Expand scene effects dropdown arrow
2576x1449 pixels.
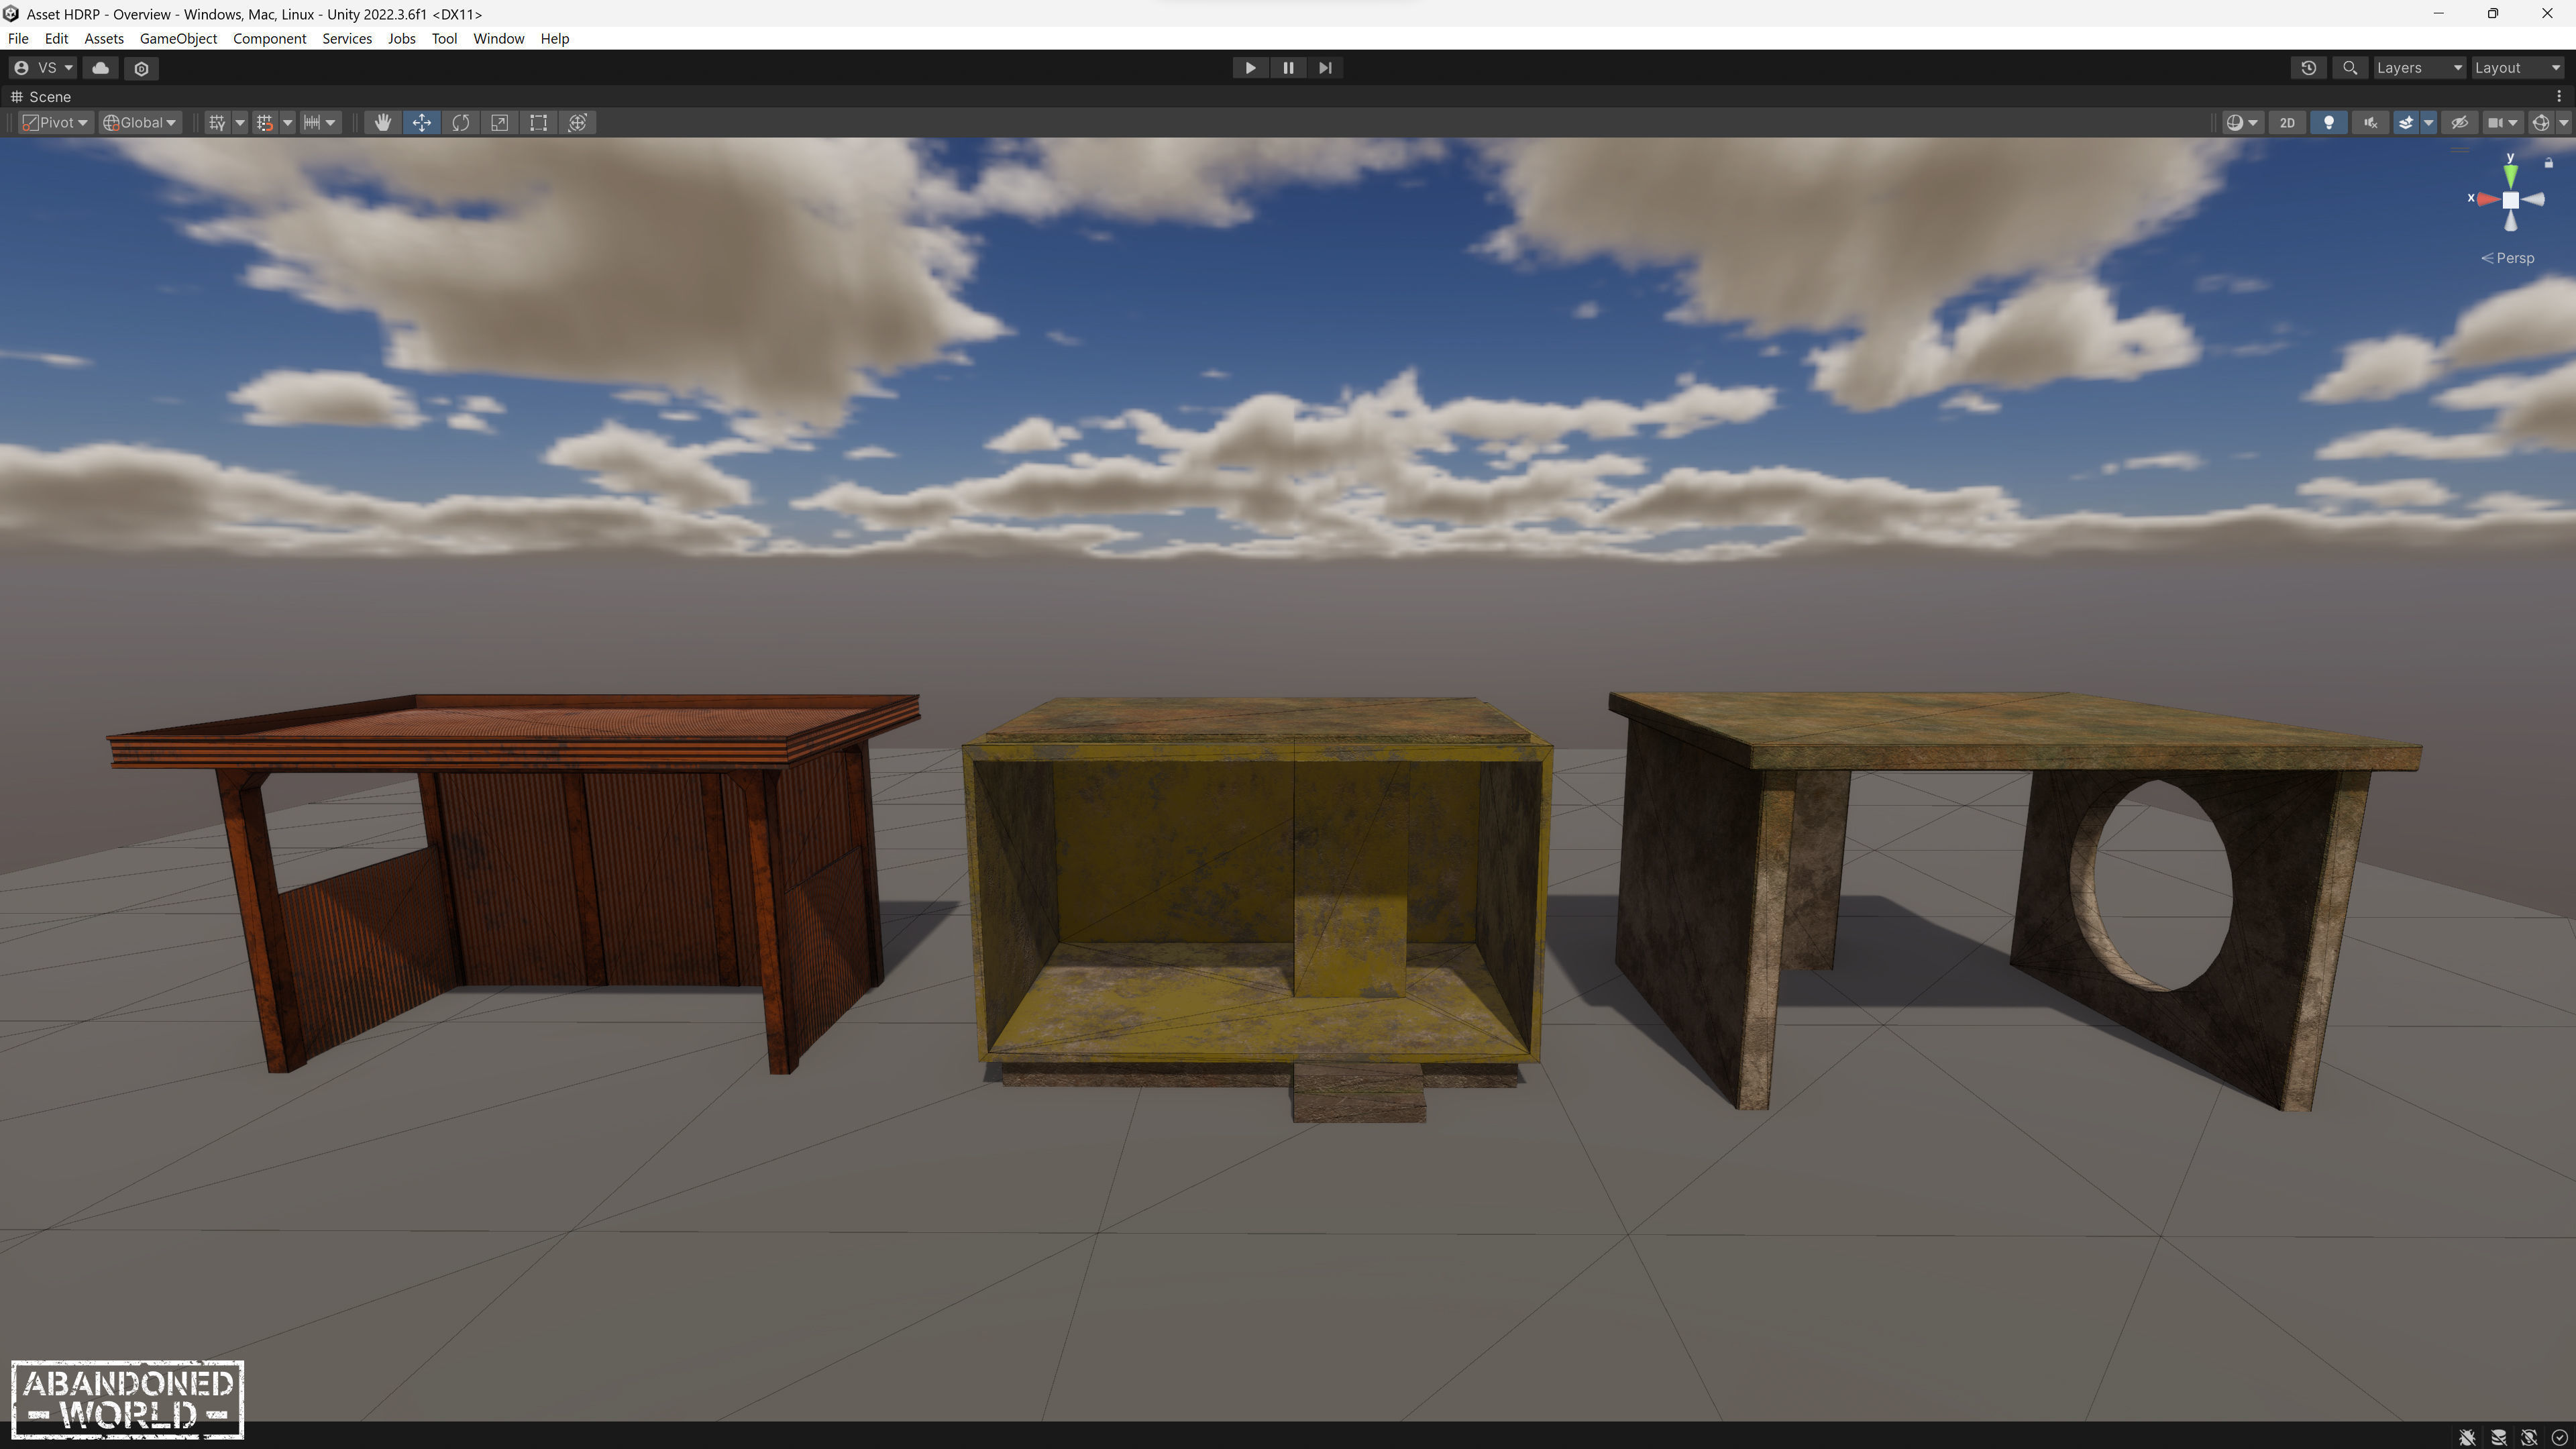coord(2428,123)
